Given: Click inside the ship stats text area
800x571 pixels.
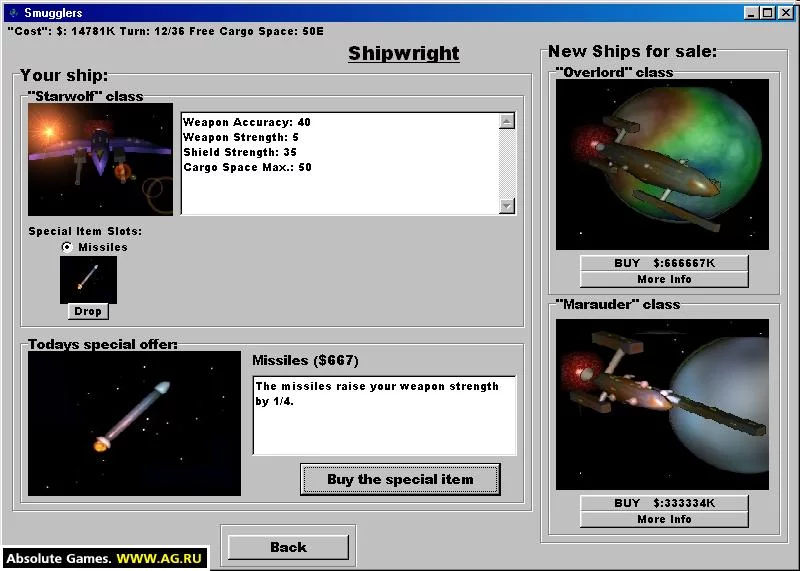Looking at the screenshot, I should pyautogui.click(x=339, y=163).
